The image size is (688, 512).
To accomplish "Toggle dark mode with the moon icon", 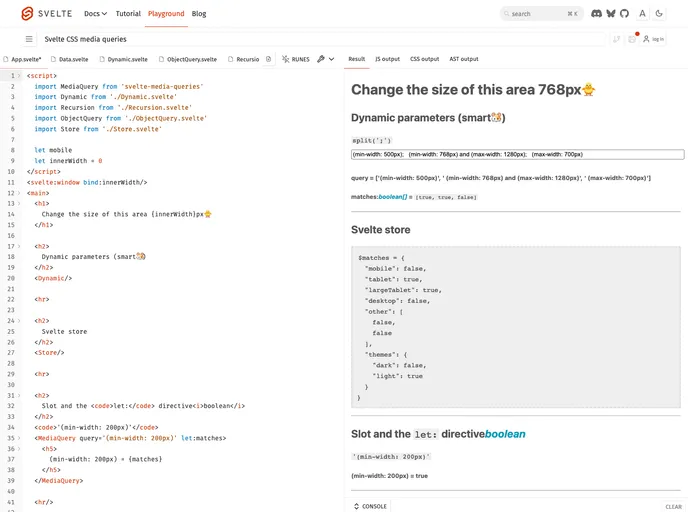I will point(659,14).
